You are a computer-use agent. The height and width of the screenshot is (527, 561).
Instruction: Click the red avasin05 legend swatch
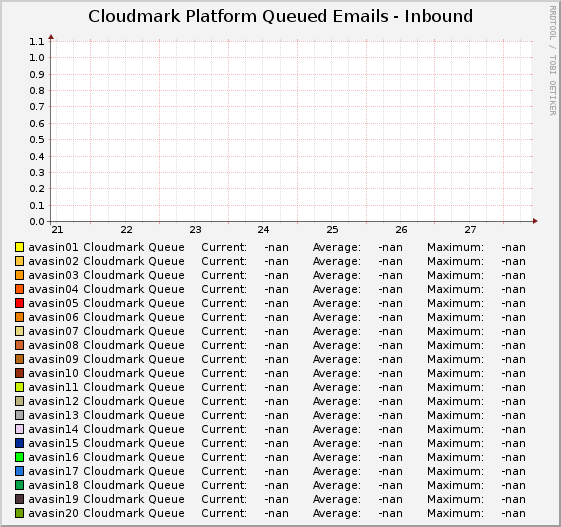coord(19,303)
